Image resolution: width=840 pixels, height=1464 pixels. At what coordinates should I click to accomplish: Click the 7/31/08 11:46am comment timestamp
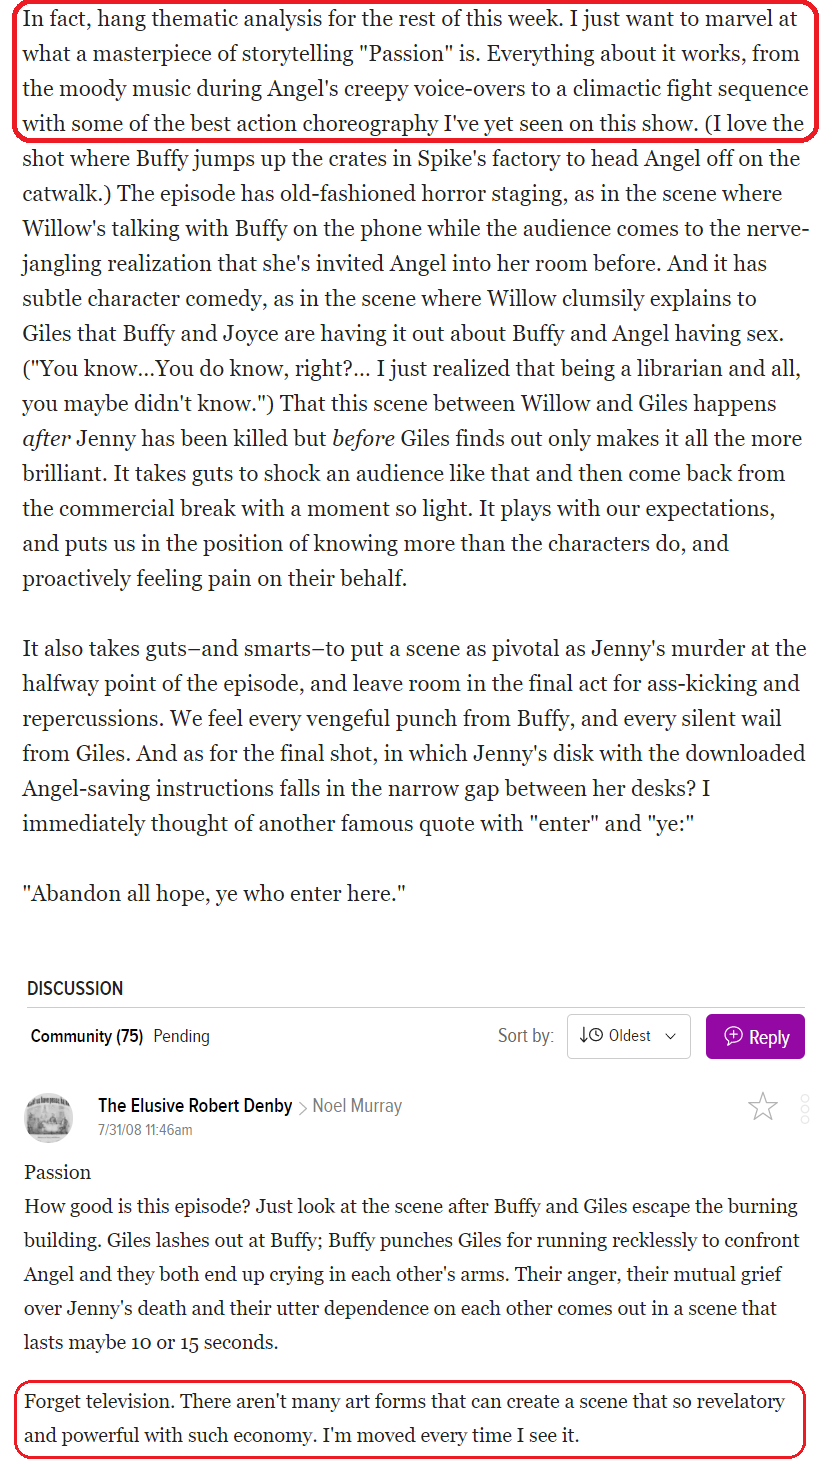tap(145, 1130)
